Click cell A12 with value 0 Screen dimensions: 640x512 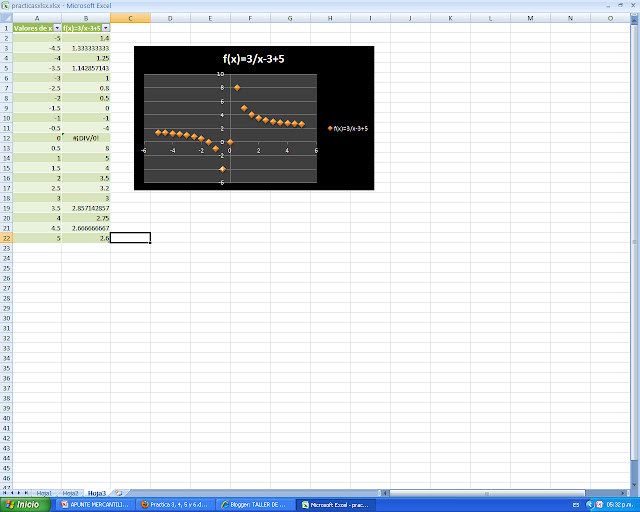tap(37, 138)
